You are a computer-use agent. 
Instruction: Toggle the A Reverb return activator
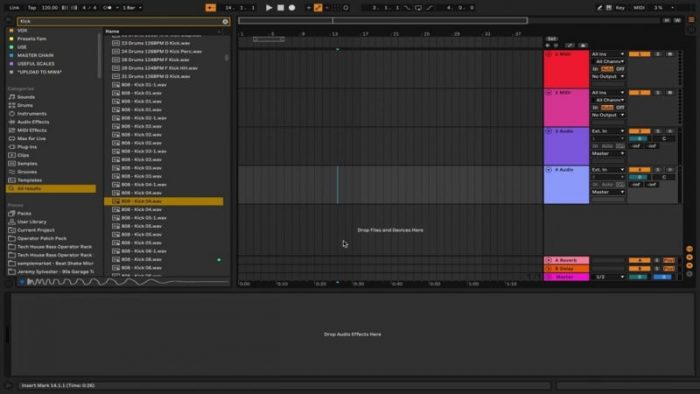[639, 260]
